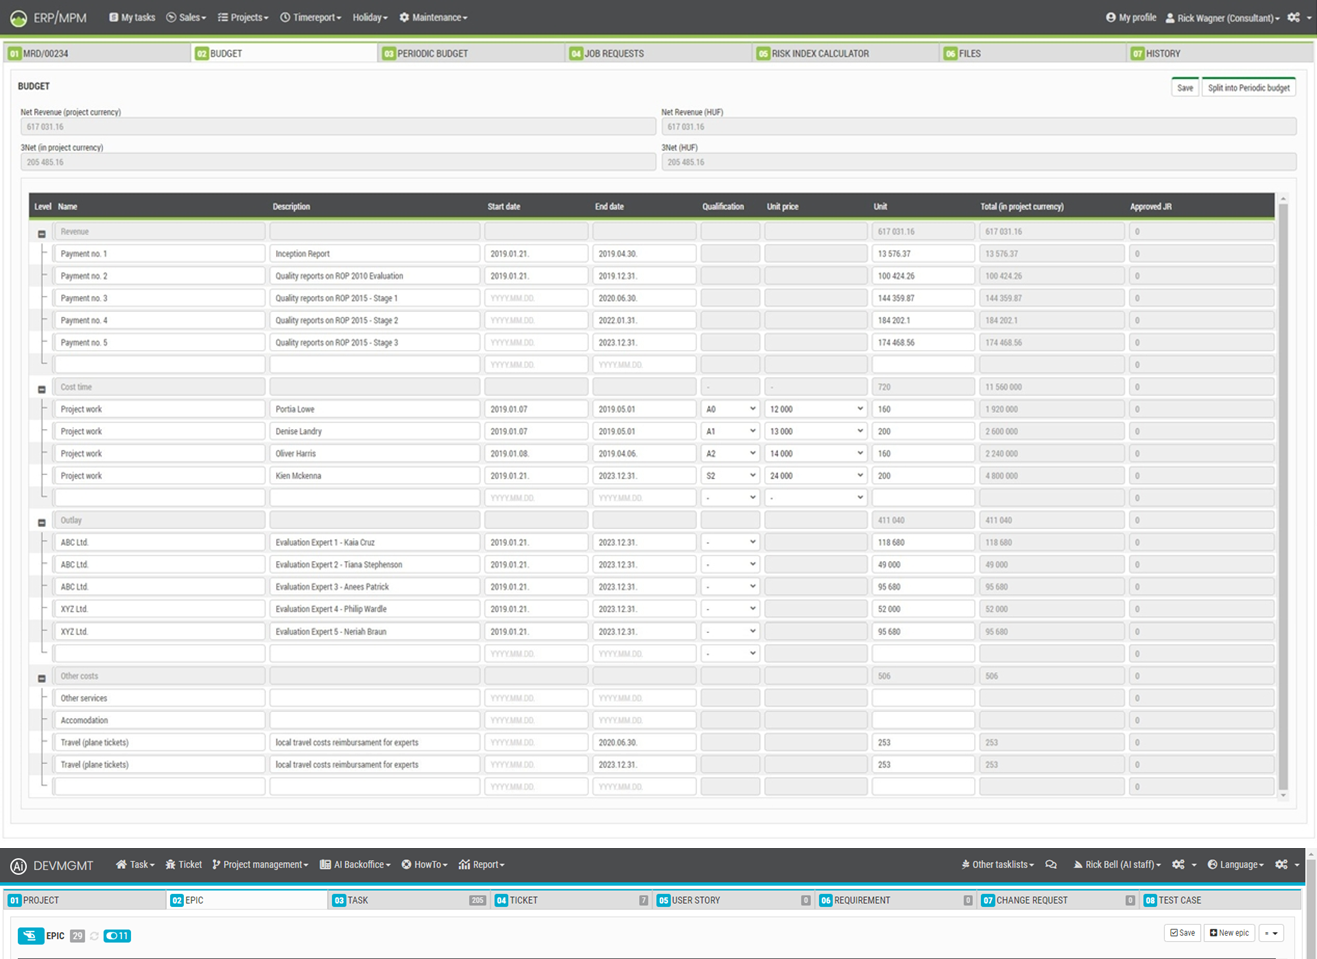Click end date 2022.01.31. of Payment no. 4
The width and height of the screenshot is (1317, 959).
[x=644, y=320]
